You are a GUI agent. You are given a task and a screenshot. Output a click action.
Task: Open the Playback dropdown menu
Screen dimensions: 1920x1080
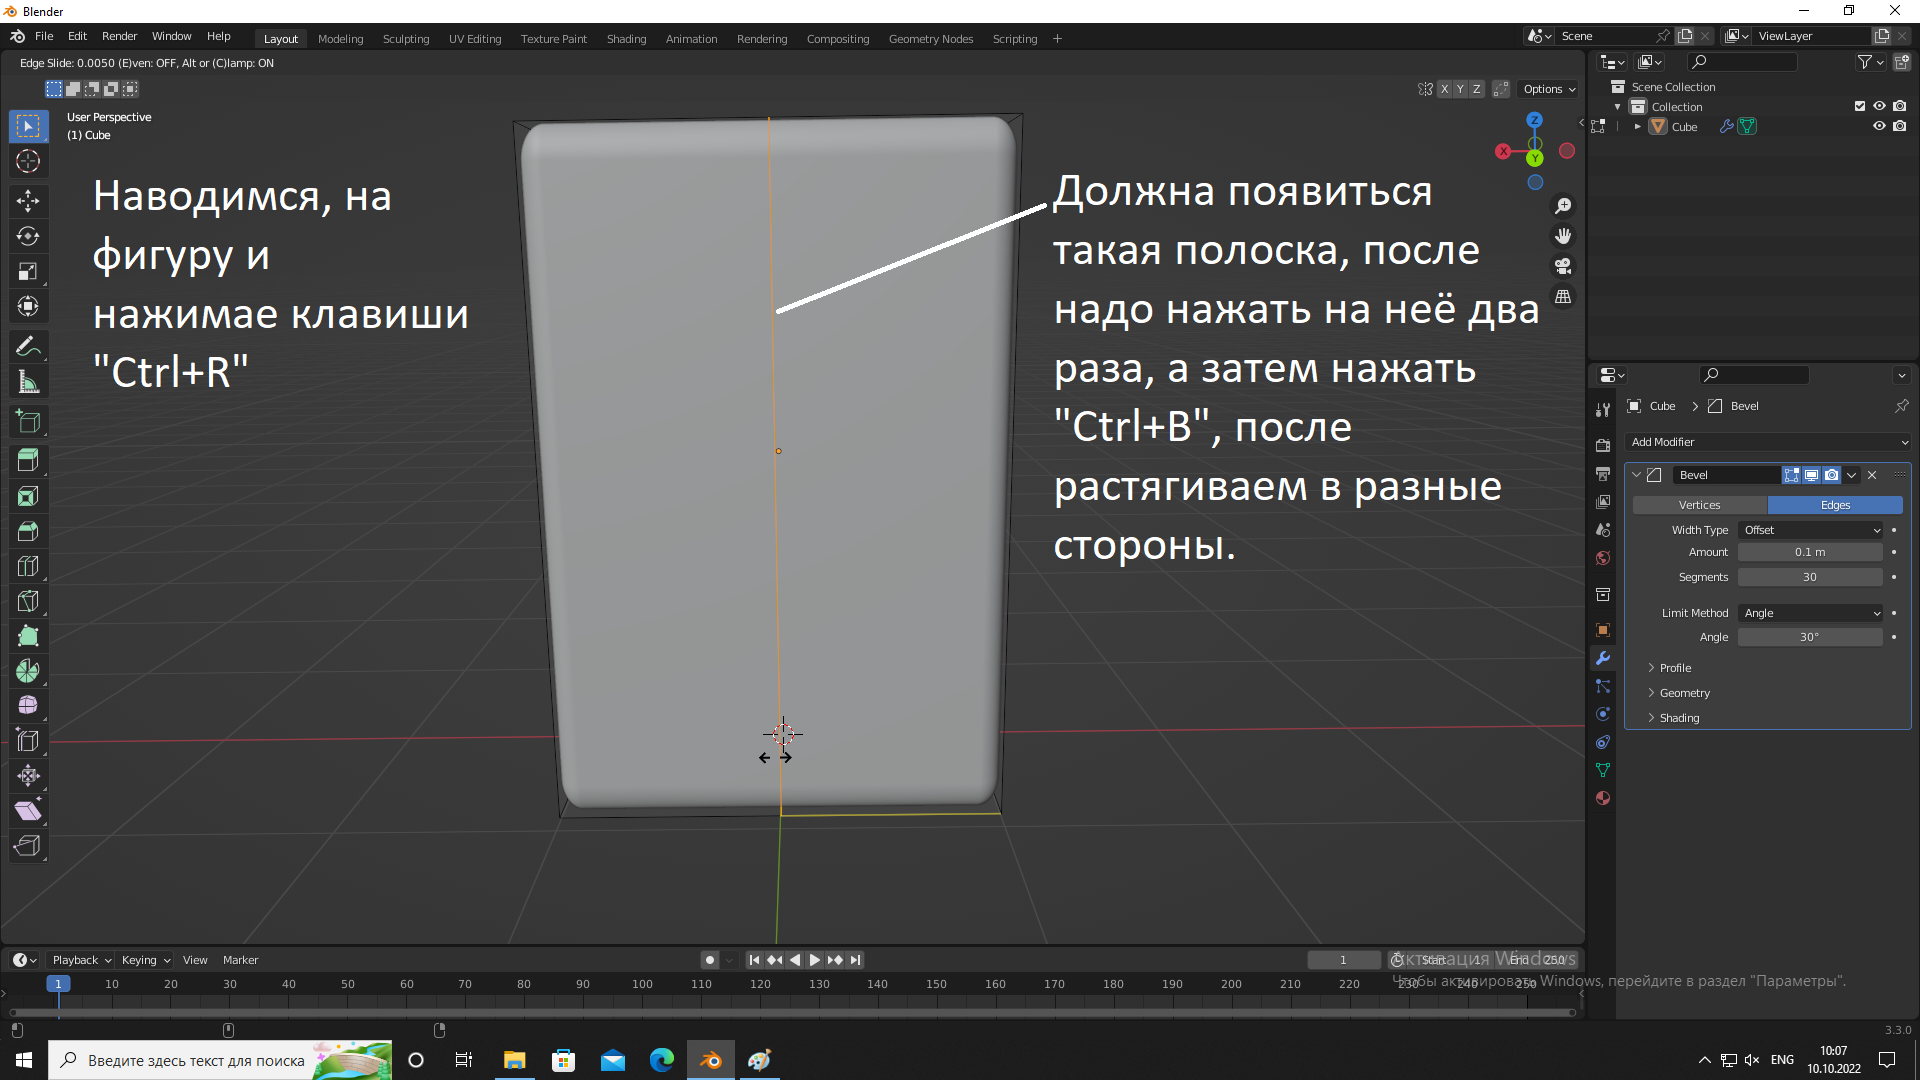81,960
